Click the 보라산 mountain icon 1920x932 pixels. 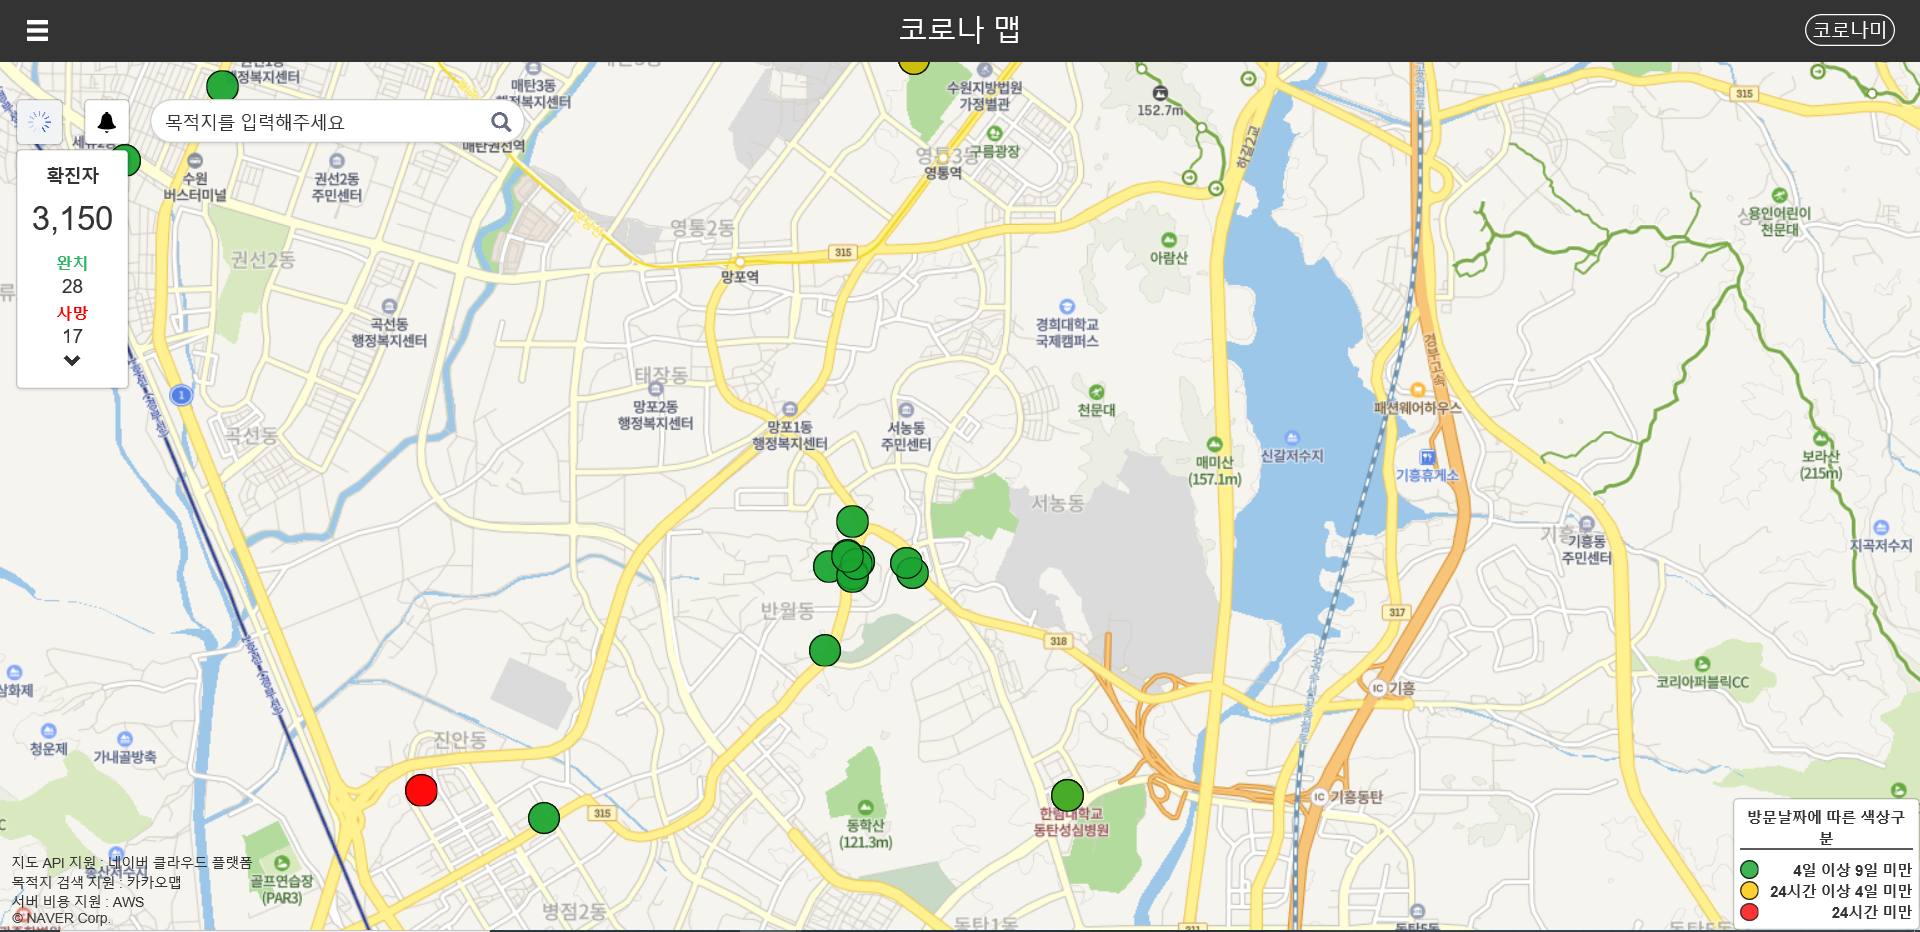1820,438
